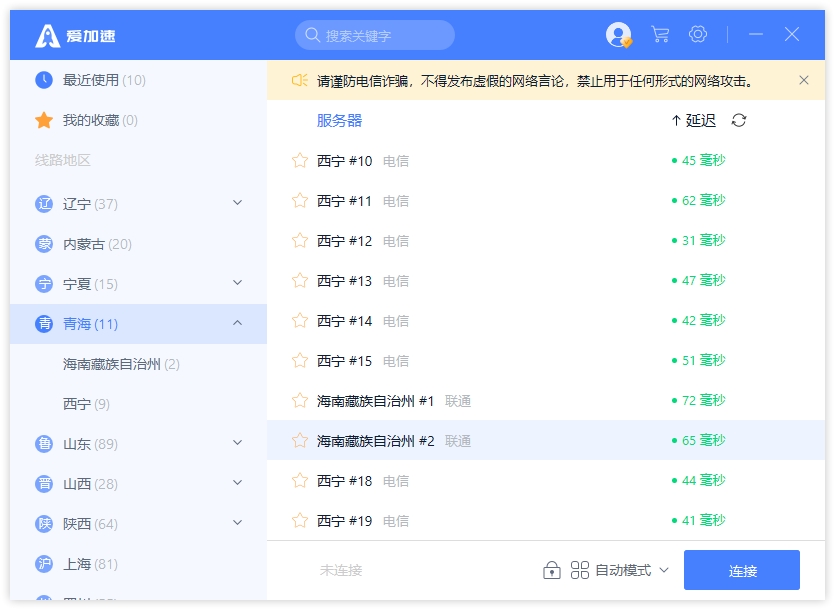The width and height of the screenshot is (835, 610).
Task: Expand the 宁夏 region chevron
Action: pos(238,282)
